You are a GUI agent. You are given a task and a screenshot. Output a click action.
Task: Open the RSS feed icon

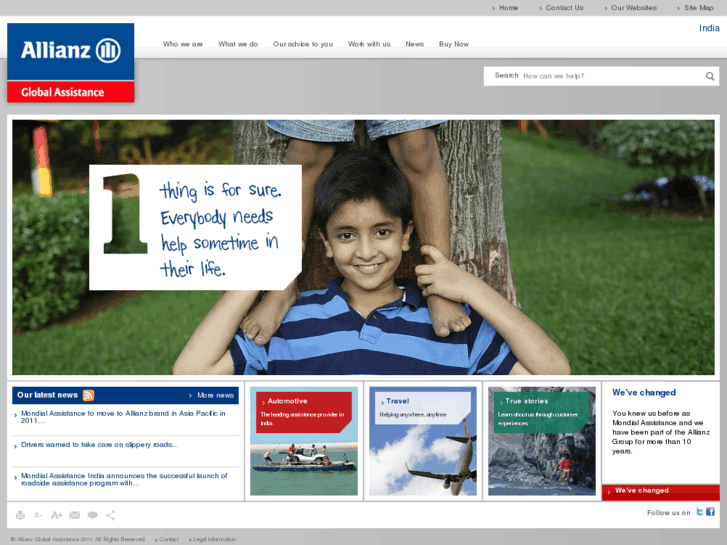pyautogui.click(x=88, y=395)
